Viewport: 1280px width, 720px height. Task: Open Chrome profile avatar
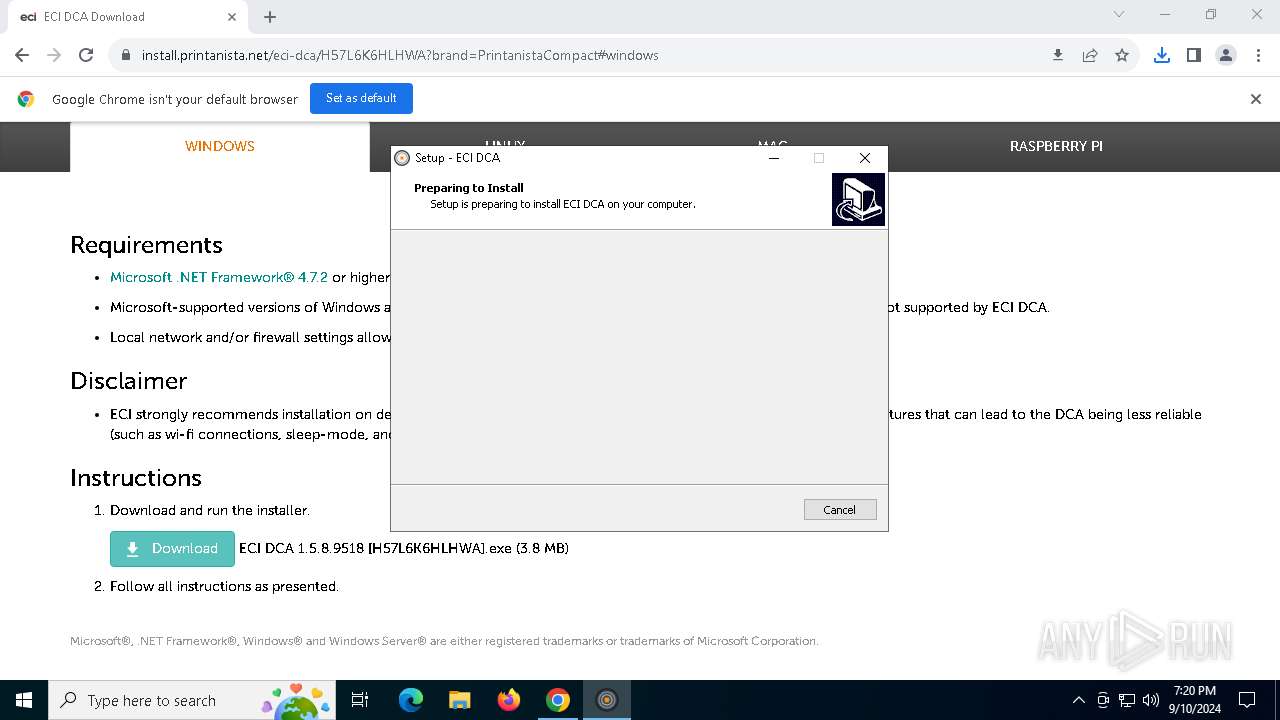(1226, 55)
